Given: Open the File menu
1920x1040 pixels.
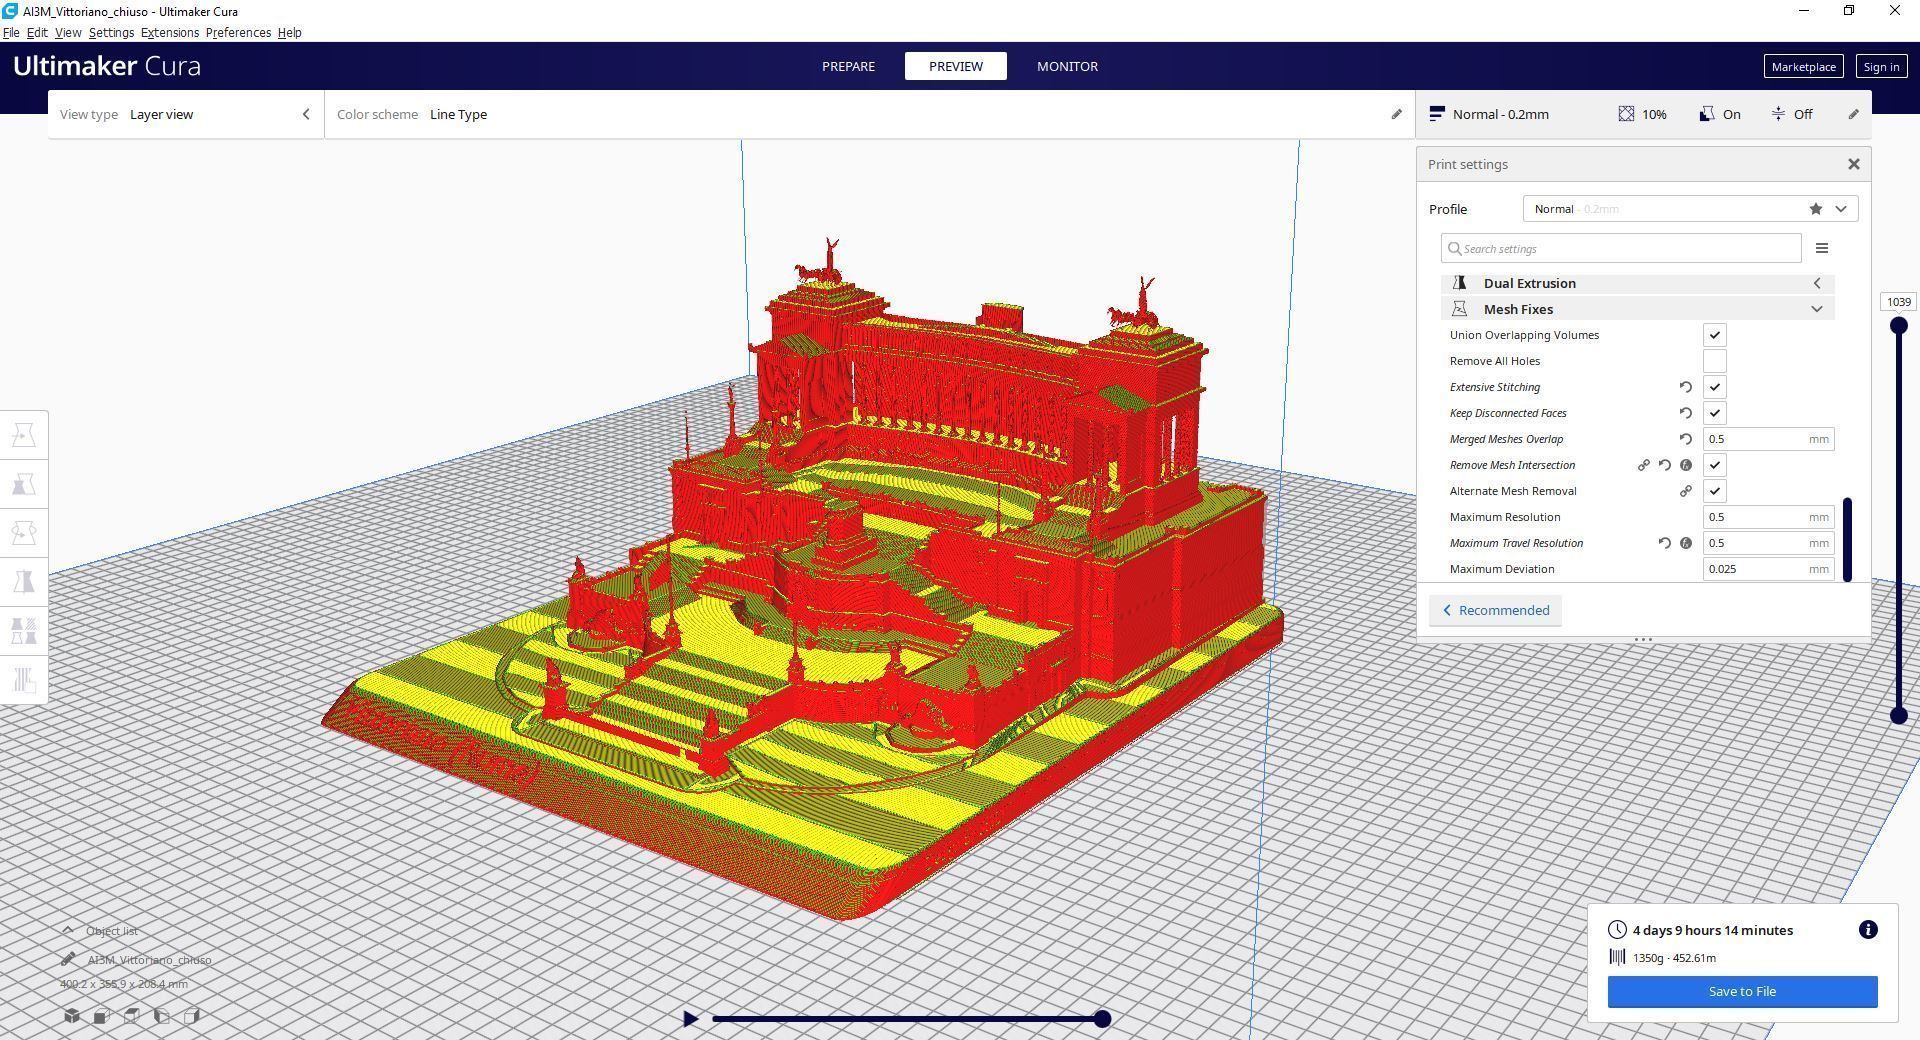Looking at the screenshot, I should (x=11, y=32).
